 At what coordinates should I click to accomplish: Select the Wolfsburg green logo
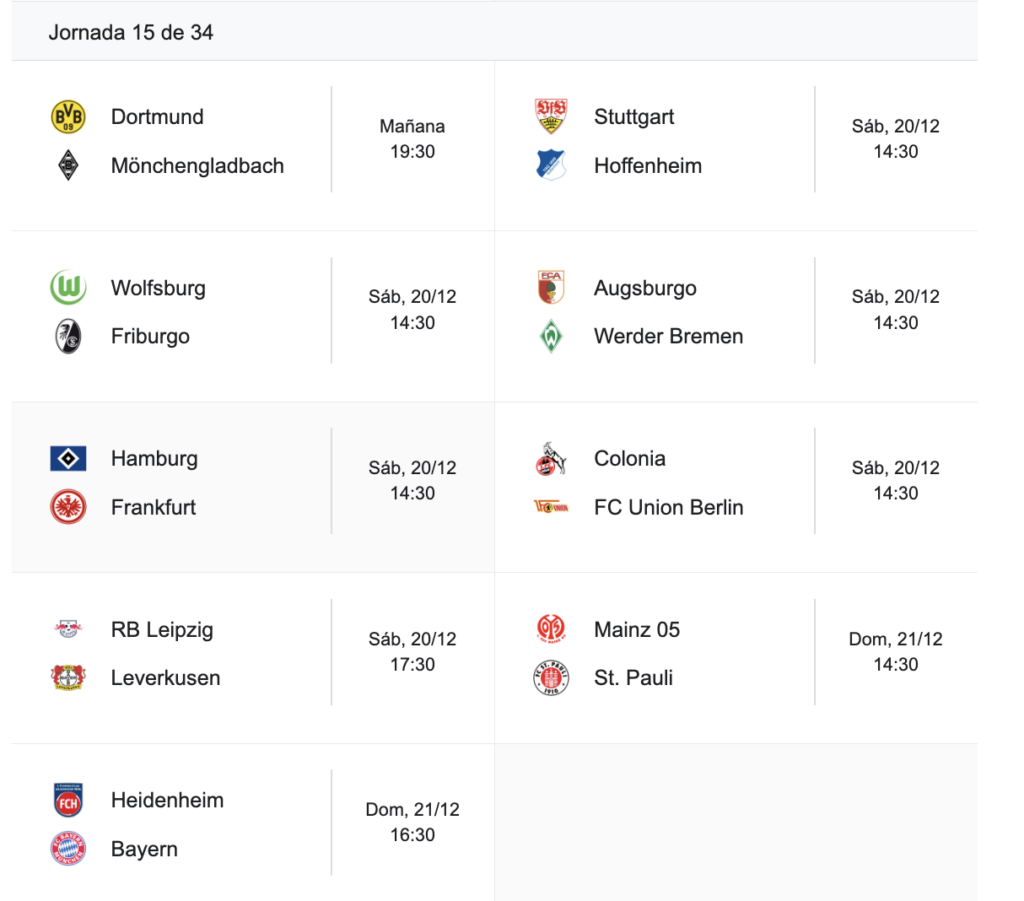coord(68,288)
